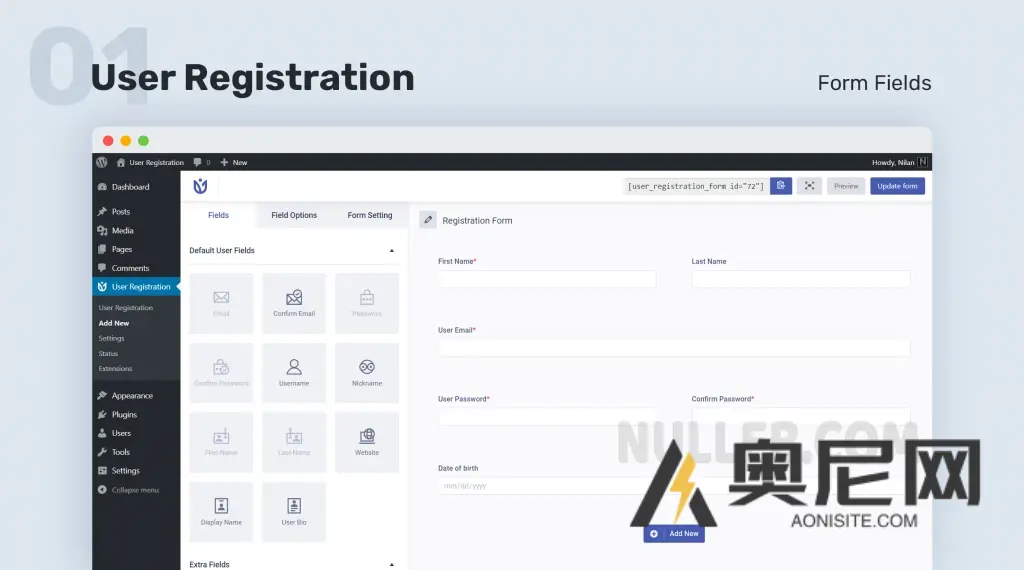Click the First Name input field
The height and width of the screenshot is (570, 1024).
coord(547,279)
